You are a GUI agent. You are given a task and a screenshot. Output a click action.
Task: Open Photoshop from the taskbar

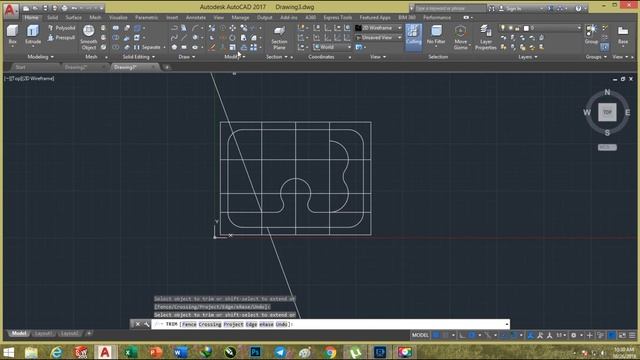tap(256, 352)
